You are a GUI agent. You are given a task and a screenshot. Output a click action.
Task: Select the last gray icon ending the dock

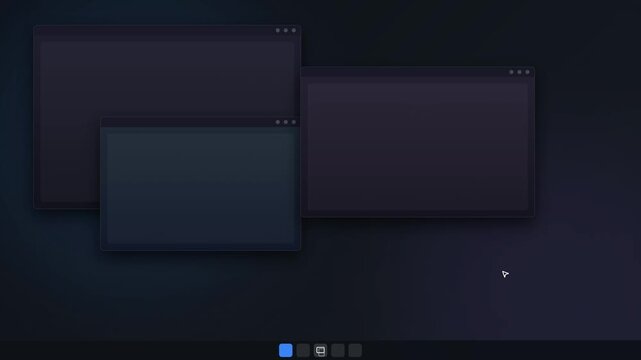coord(355,350)
